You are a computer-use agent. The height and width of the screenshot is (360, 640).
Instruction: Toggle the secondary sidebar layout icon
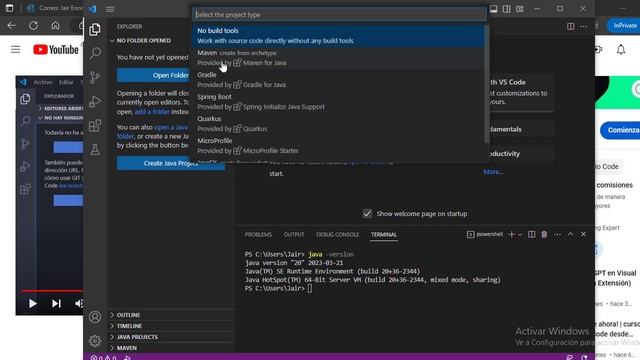(507, 9)
